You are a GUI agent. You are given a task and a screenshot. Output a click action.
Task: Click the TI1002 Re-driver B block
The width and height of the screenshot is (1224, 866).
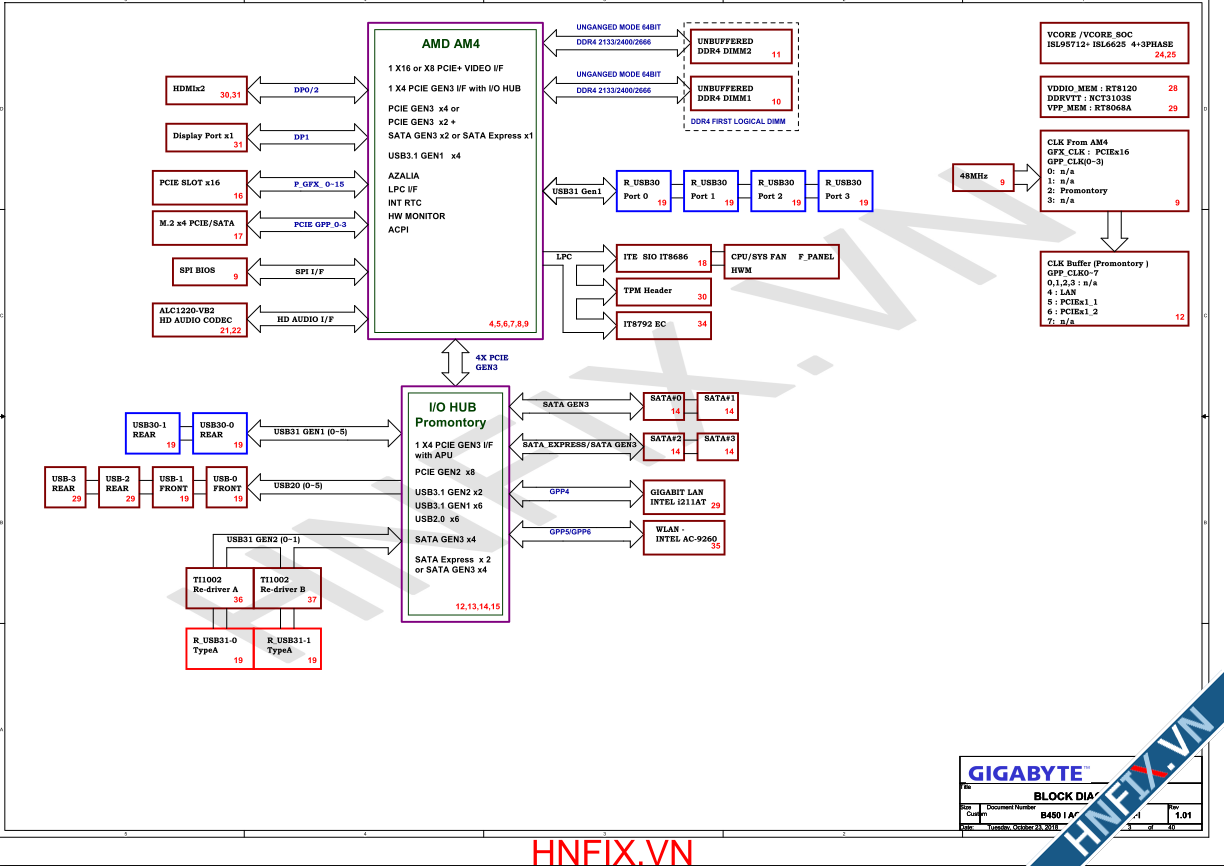[288, 588]
